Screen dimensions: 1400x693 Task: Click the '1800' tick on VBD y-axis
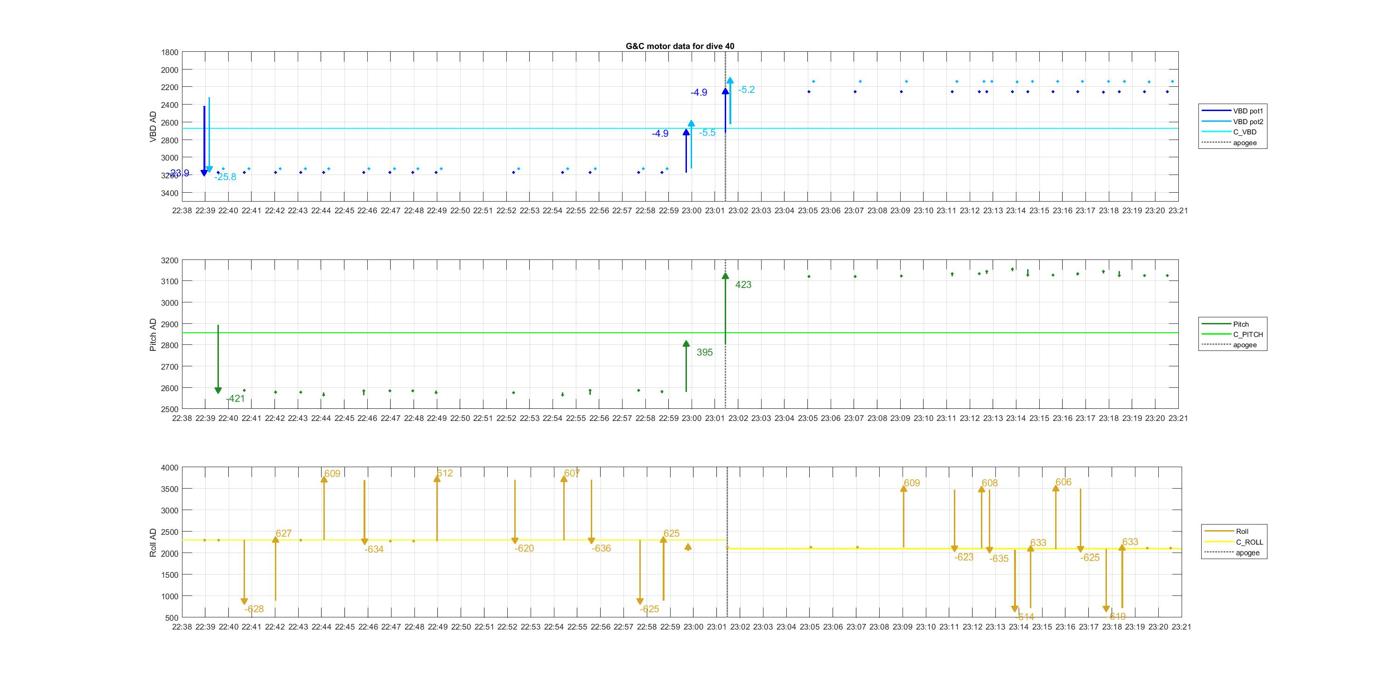[169, 52]
